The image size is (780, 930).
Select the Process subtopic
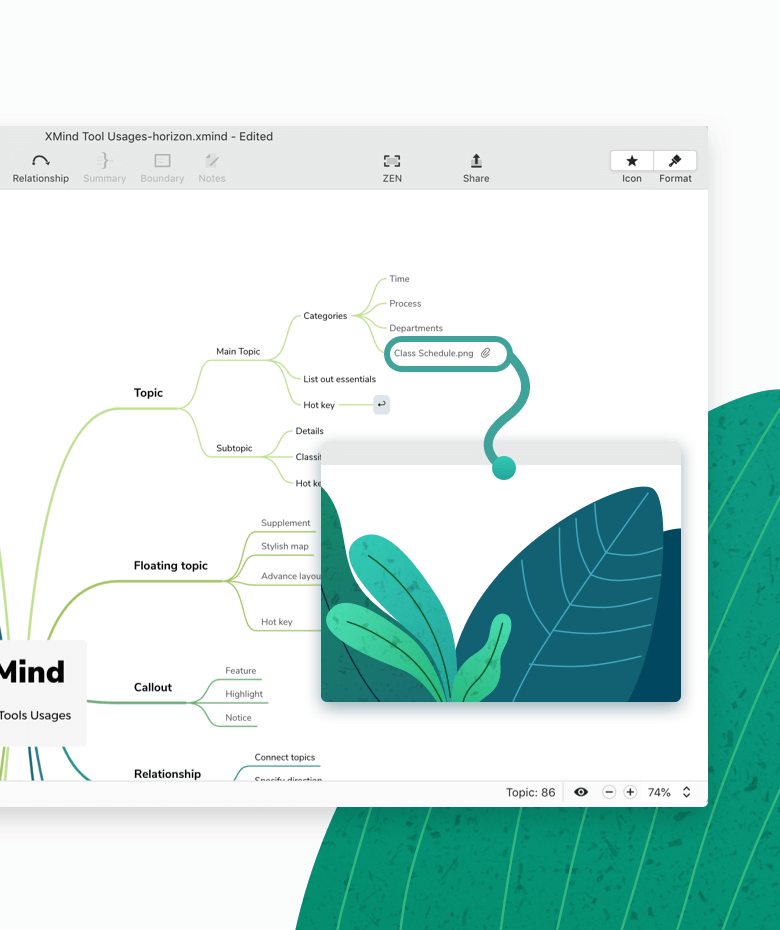tap(405, 303)
